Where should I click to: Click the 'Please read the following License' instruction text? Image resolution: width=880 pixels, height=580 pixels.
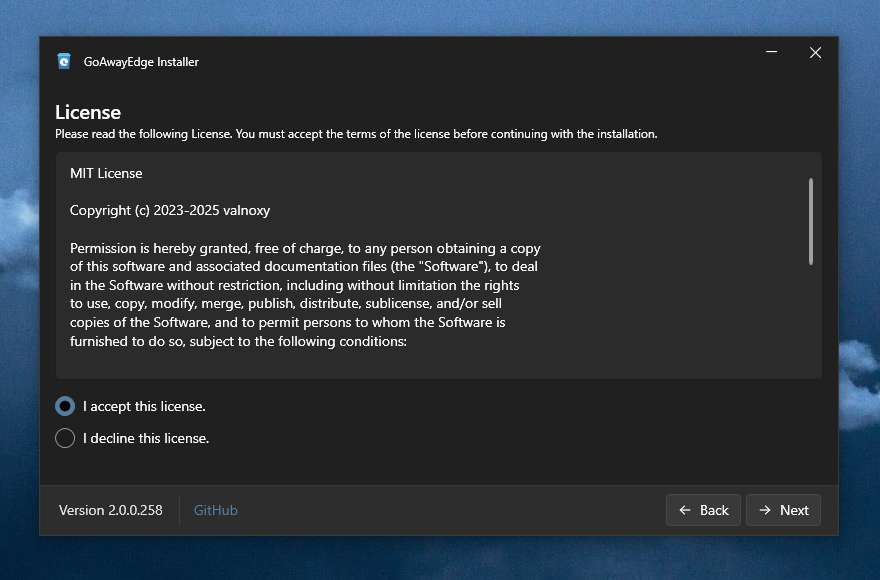(356, 134)
